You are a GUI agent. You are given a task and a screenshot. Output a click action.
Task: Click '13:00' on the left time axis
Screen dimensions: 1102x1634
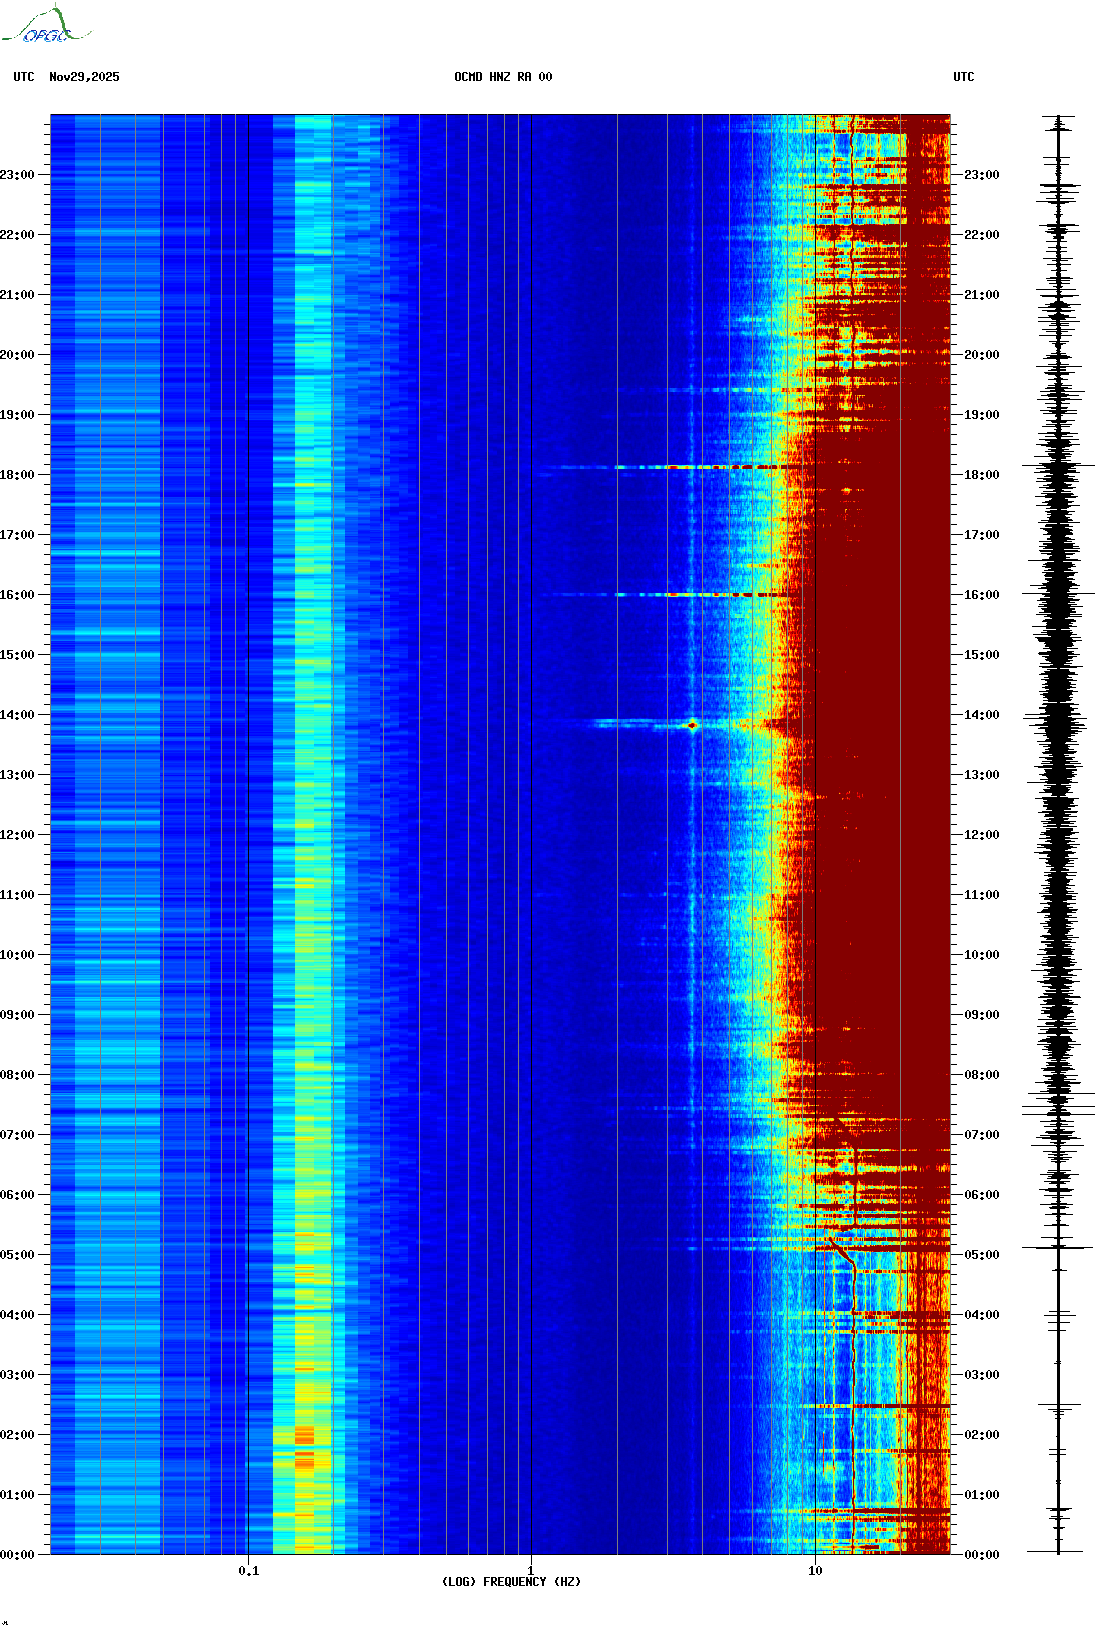point(17,775)
